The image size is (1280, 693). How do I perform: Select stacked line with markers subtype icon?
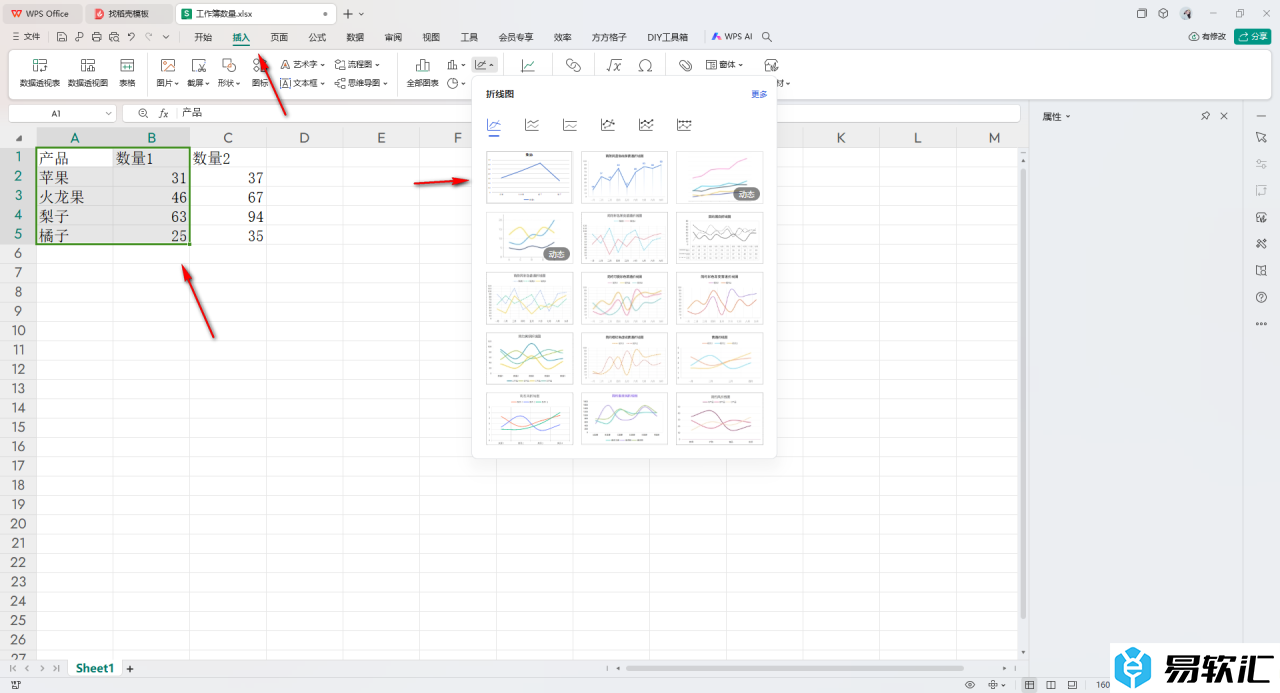coord(646,125)
